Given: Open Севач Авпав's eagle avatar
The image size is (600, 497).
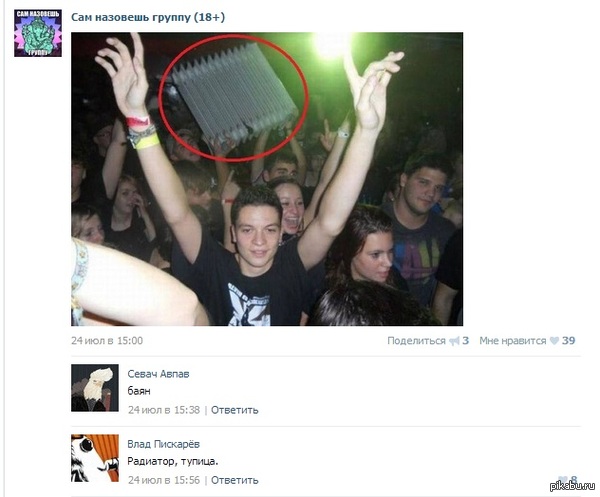Looking at the screenshot, I should click(x=95, y=388).
